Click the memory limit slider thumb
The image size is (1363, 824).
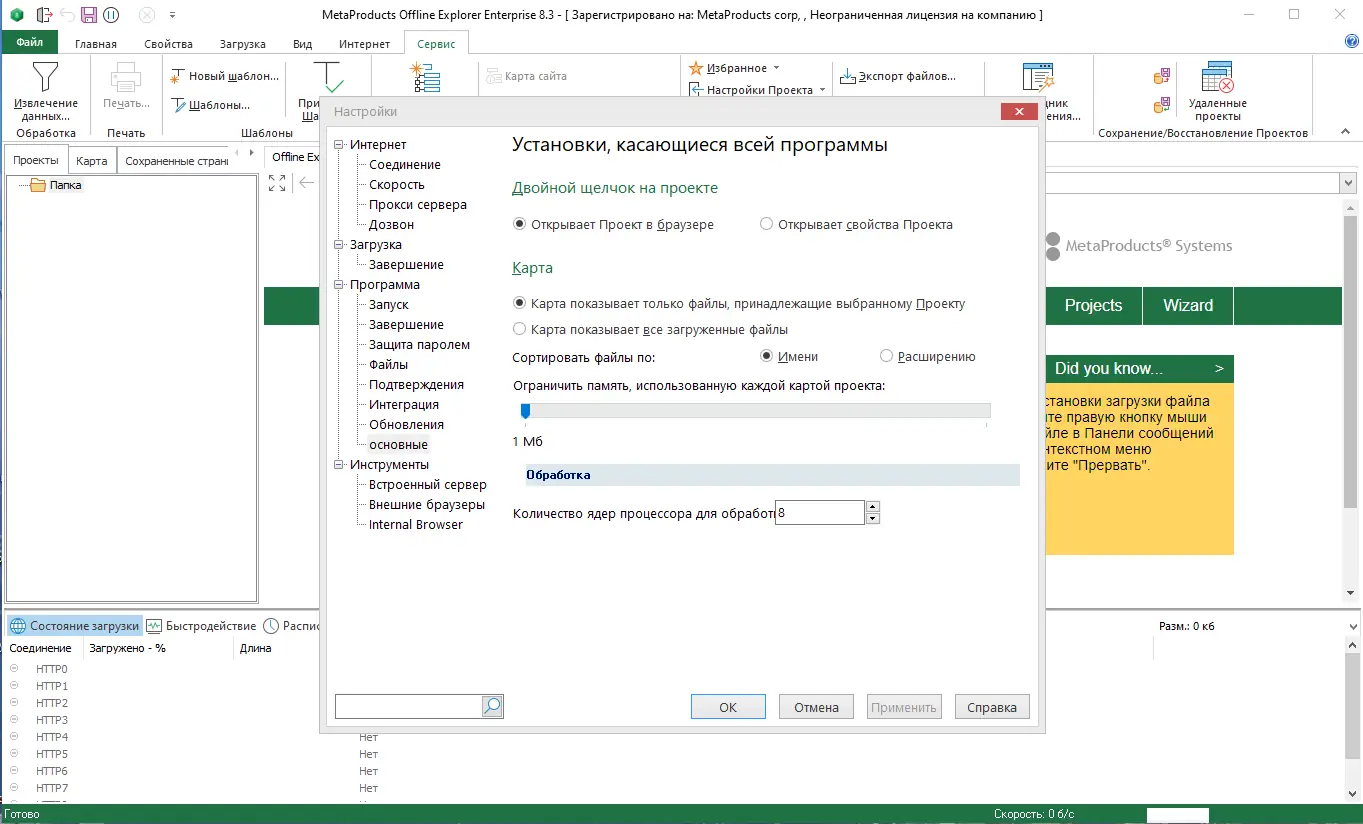[525, 410]
